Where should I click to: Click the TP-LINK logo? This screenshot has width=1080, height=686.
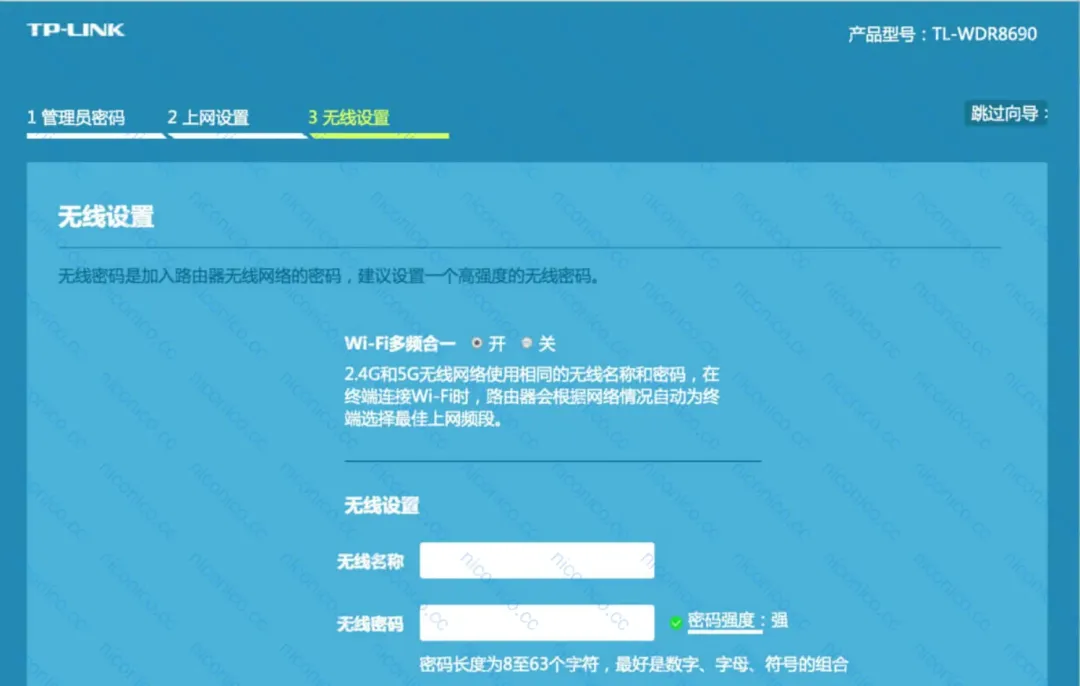coord(76,30)
